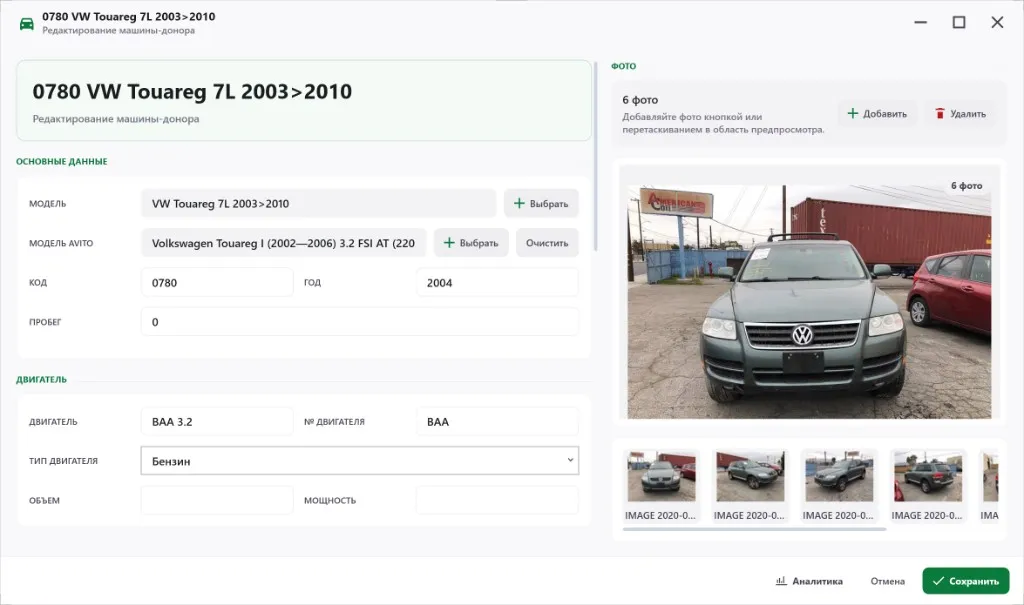Screen dimensions: 1024x605
Task: Click the ПРОБЕГ field containing 0
Action: (x=359, y=321)
